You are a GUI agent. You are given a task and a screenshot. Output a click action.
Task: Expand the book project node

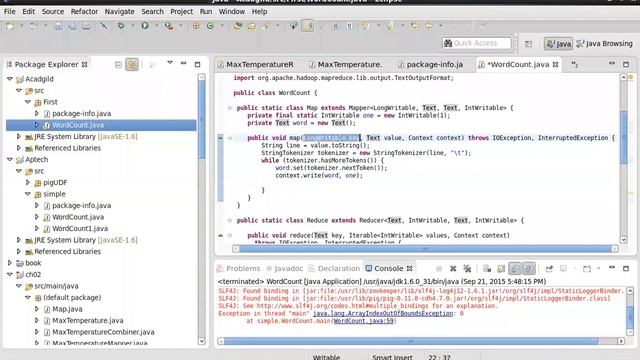pos(10,263)
